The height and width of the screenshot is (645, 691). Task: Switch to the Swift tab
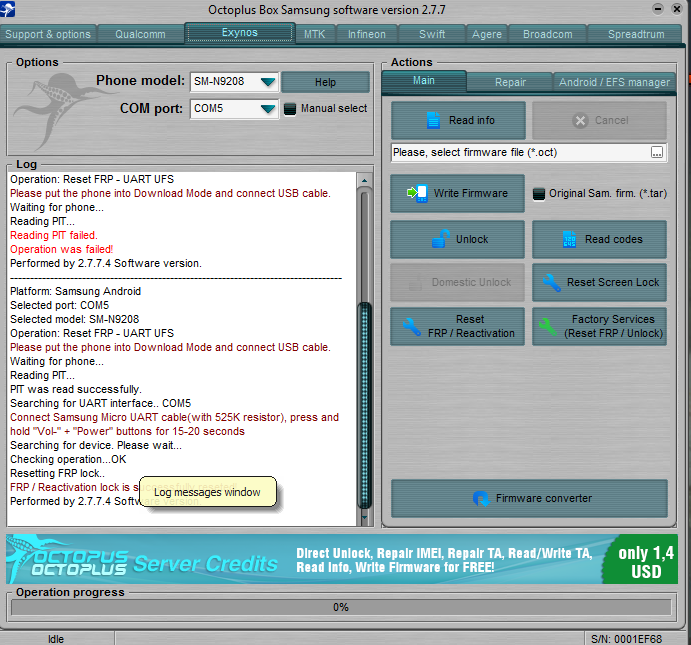432,34
